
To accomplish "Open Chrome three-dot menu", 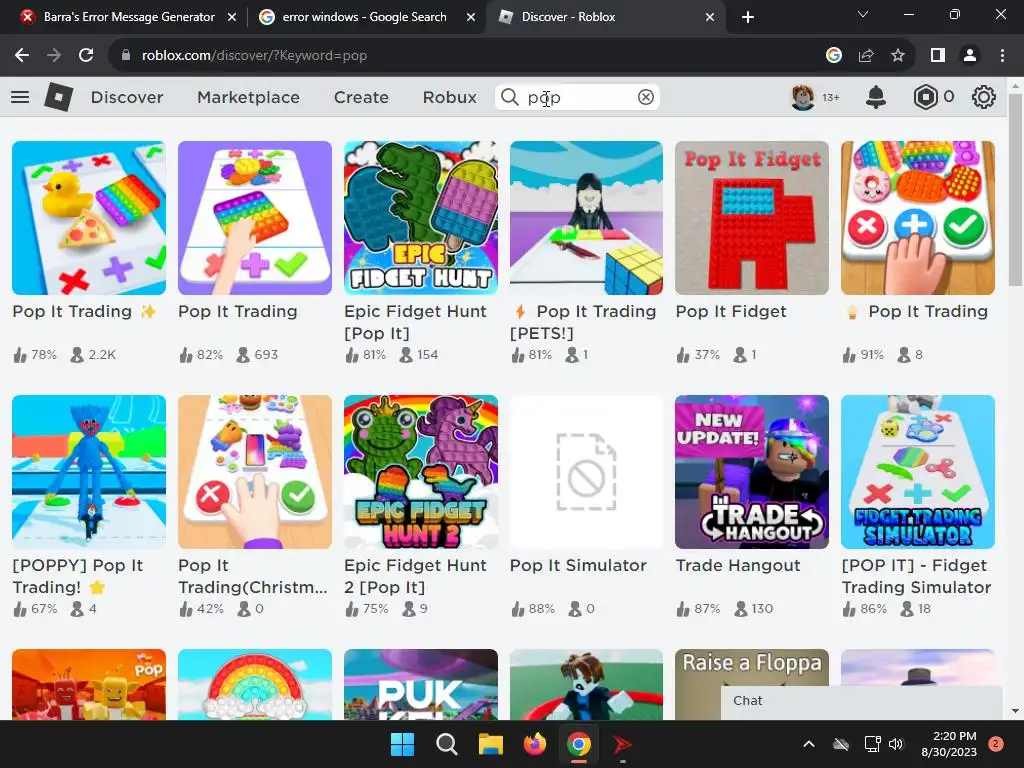I will [1002, 56].
